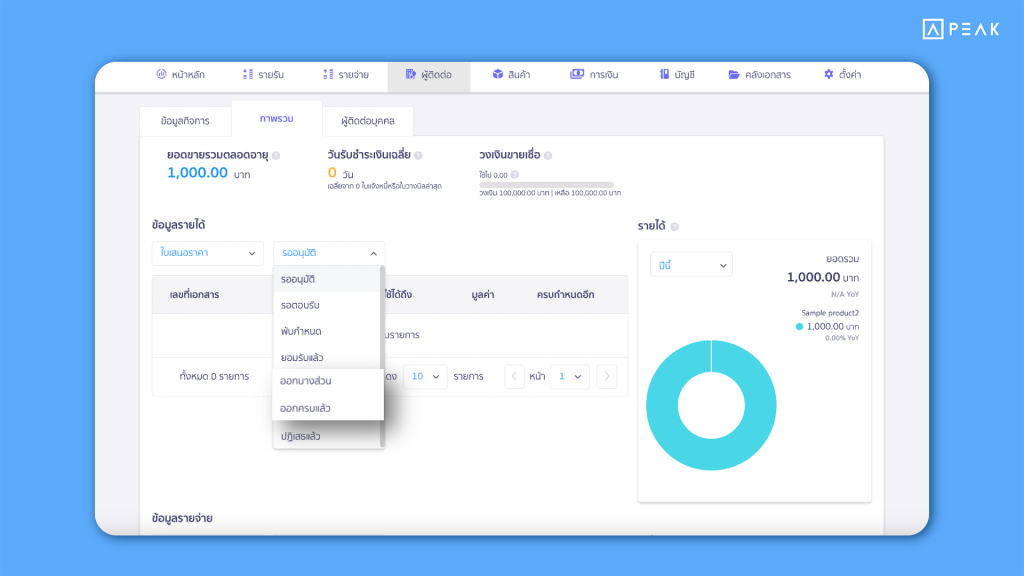Open the สินค้า menu
This screenshot has height=576, width=1024.
[x=511, y=74]
